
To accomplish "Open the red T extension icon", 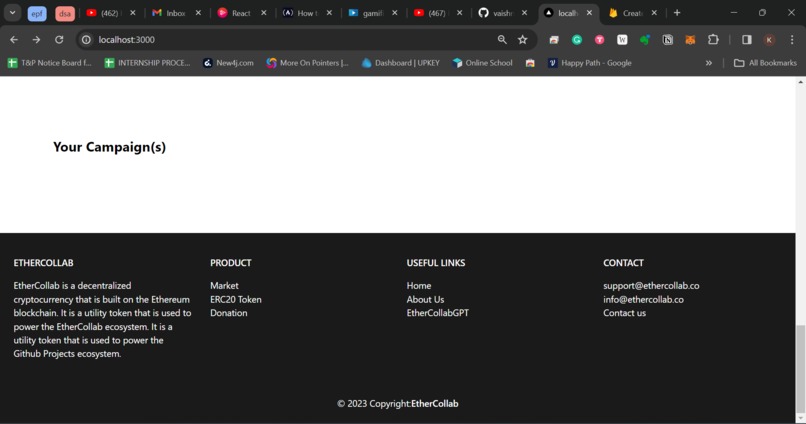I will (x=599, y=40).
